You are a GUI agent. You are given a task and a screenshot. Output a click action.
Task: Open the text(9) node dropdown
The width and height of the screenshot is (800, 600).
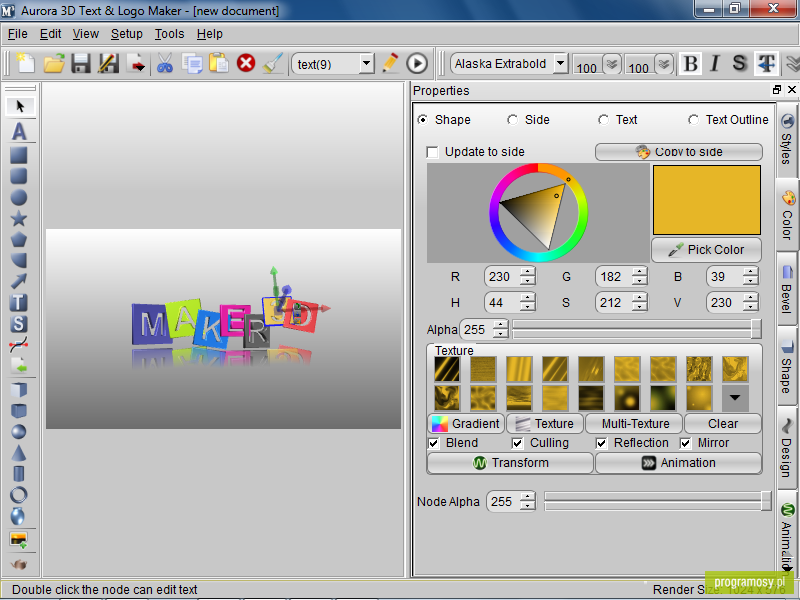tap(366, 64)
